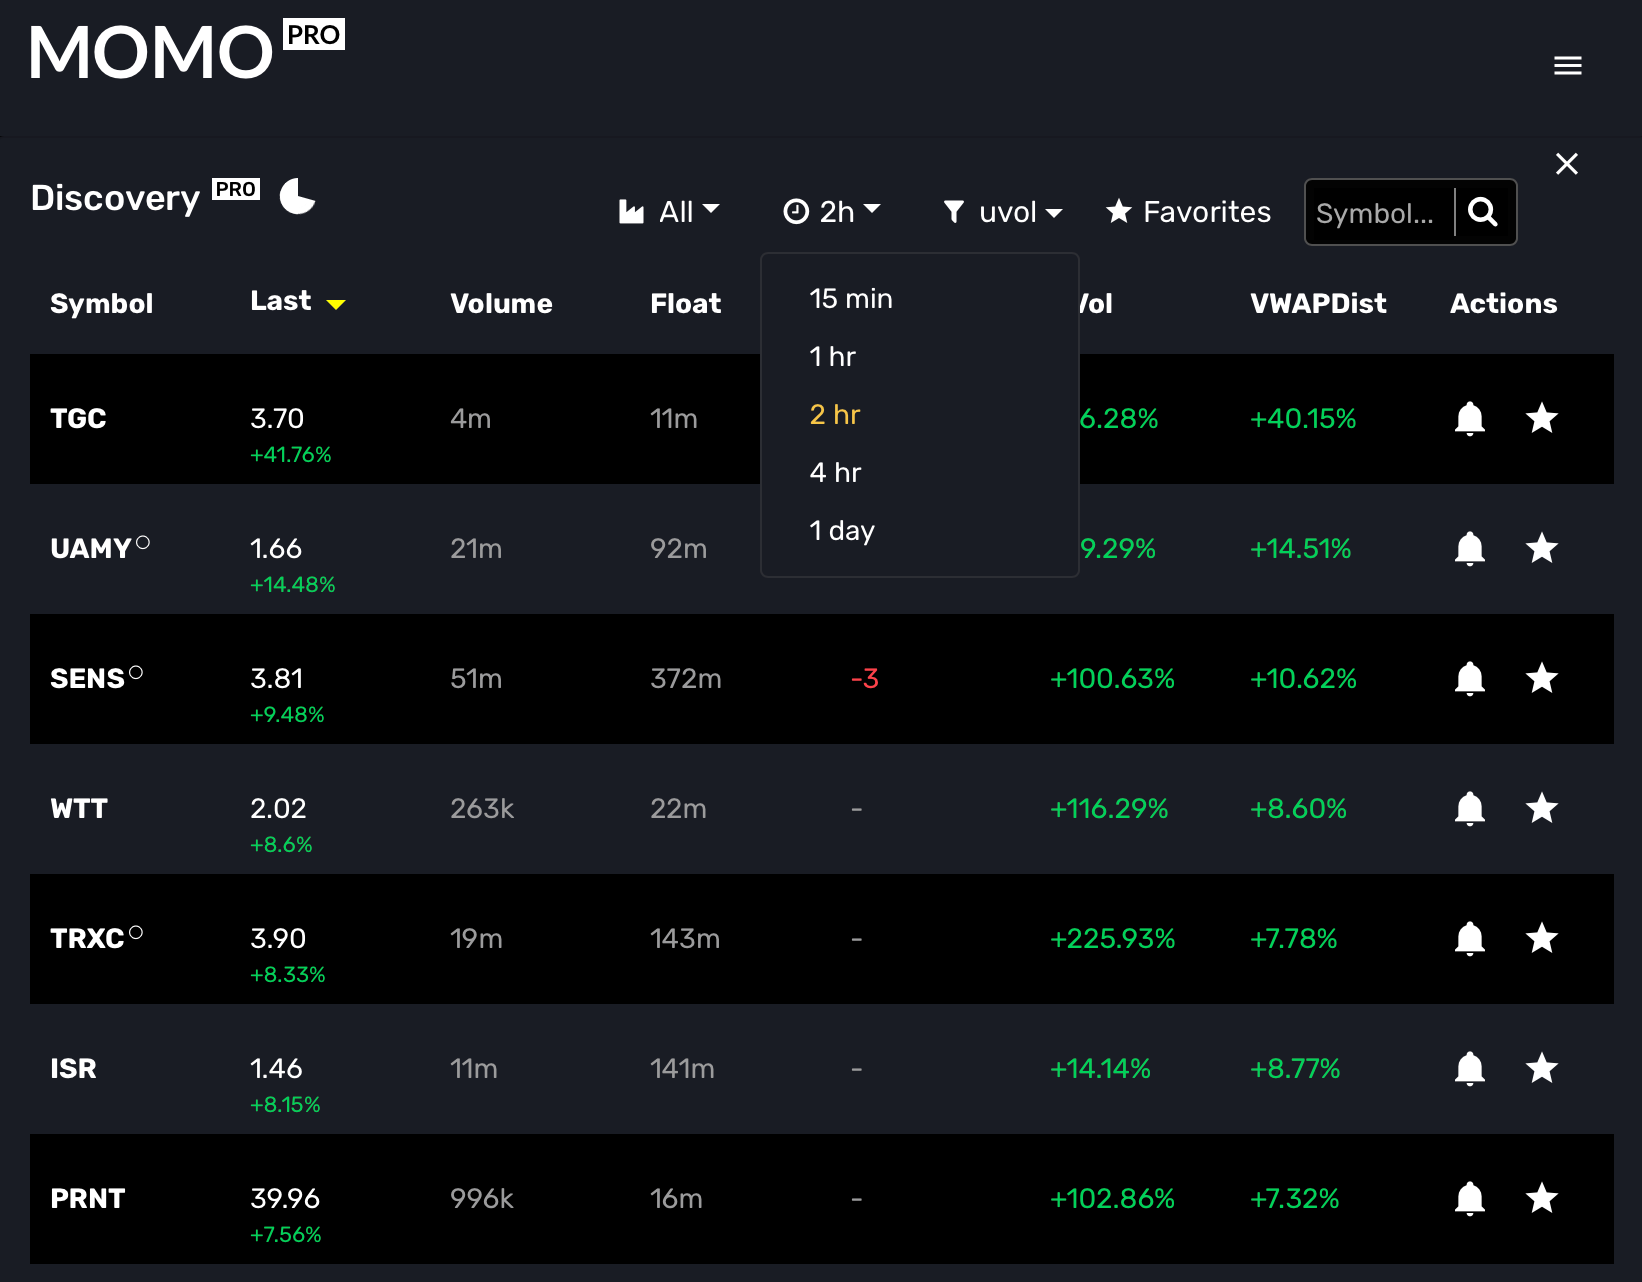
Task: Click the funnel icon beside uvol
Action: [954, 212]
